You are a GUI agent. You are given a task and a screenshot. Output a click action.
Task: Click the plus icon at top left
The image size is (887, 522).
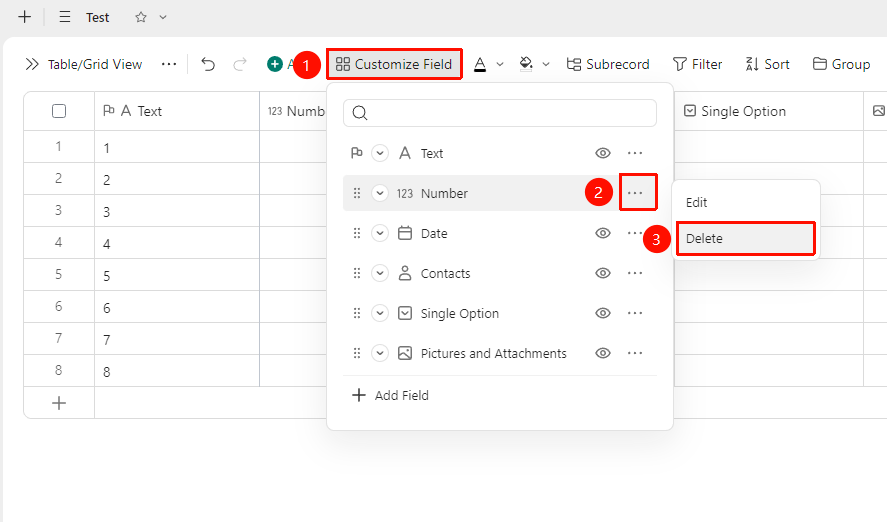[24, 17]
